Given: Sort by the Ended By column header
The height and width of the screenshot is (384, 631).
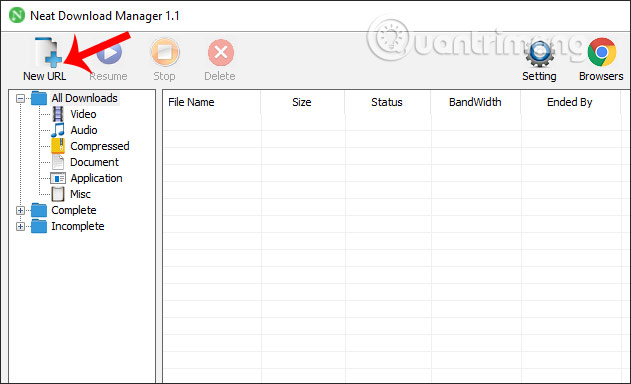Looking at the screenshot, I should tap(570, 102).
